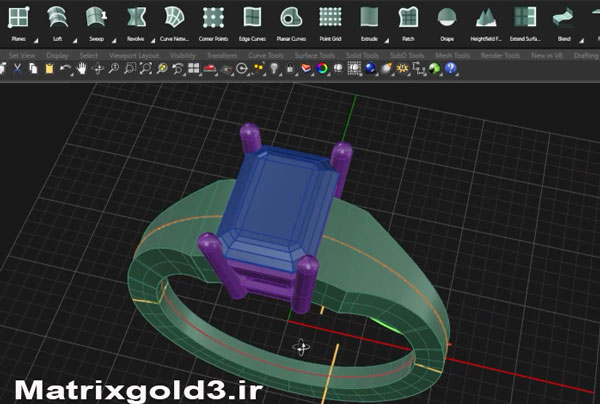Switch to the Curve Tools tab
This screenshot has width=600, height=404.
pyautogui.click(x=266, y=55)
